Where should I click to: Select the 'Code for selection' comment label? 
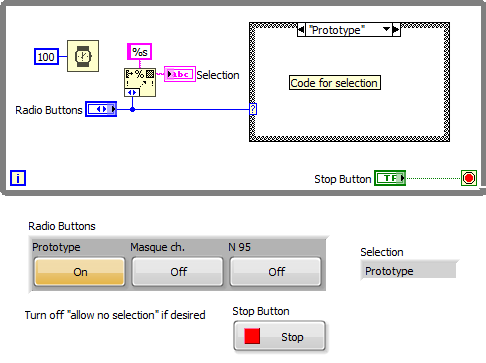coord(334,83)
